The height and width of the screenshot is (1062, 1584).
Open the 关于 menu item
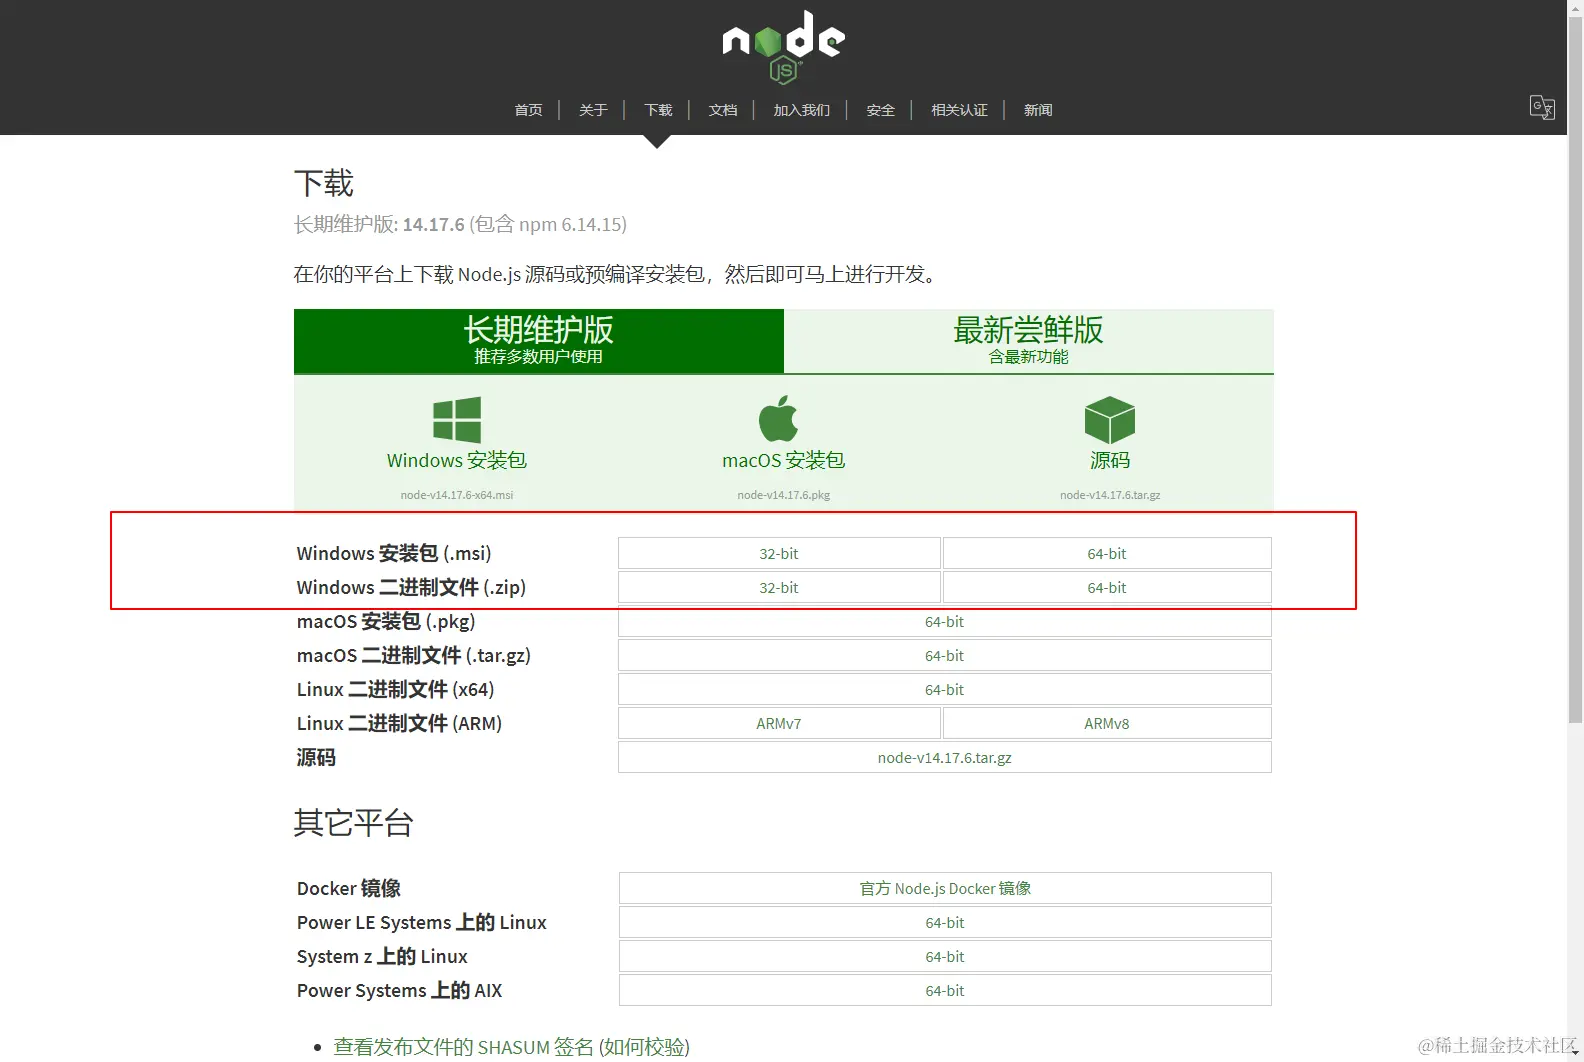click(593, 110)
